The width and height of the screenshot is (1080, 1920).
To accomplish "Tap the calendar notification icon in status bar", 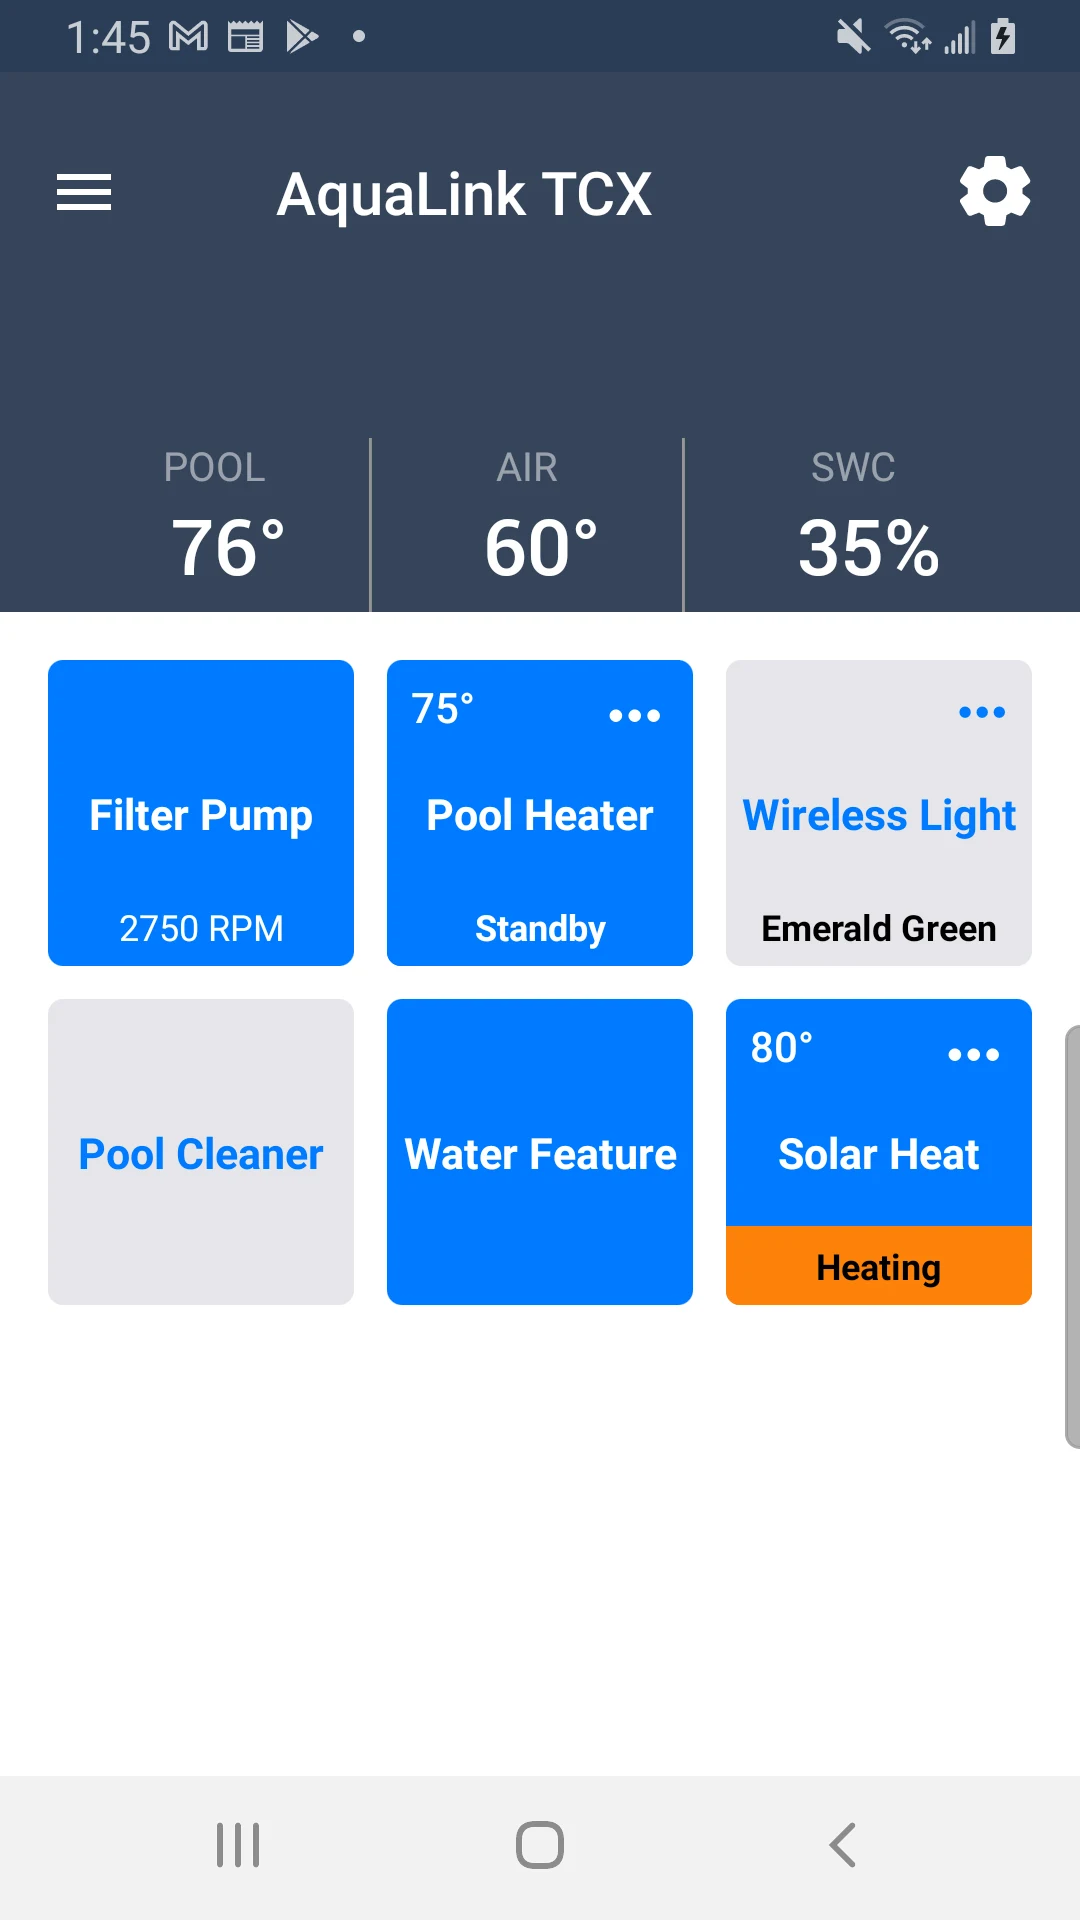I will [x=245, y=37].
